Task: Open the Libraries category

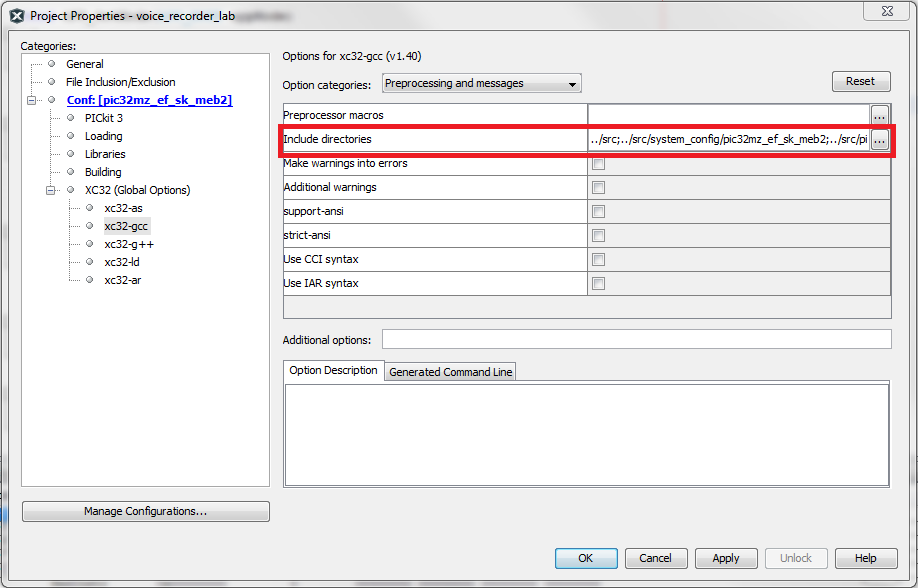Action: [x=105, y=154]
